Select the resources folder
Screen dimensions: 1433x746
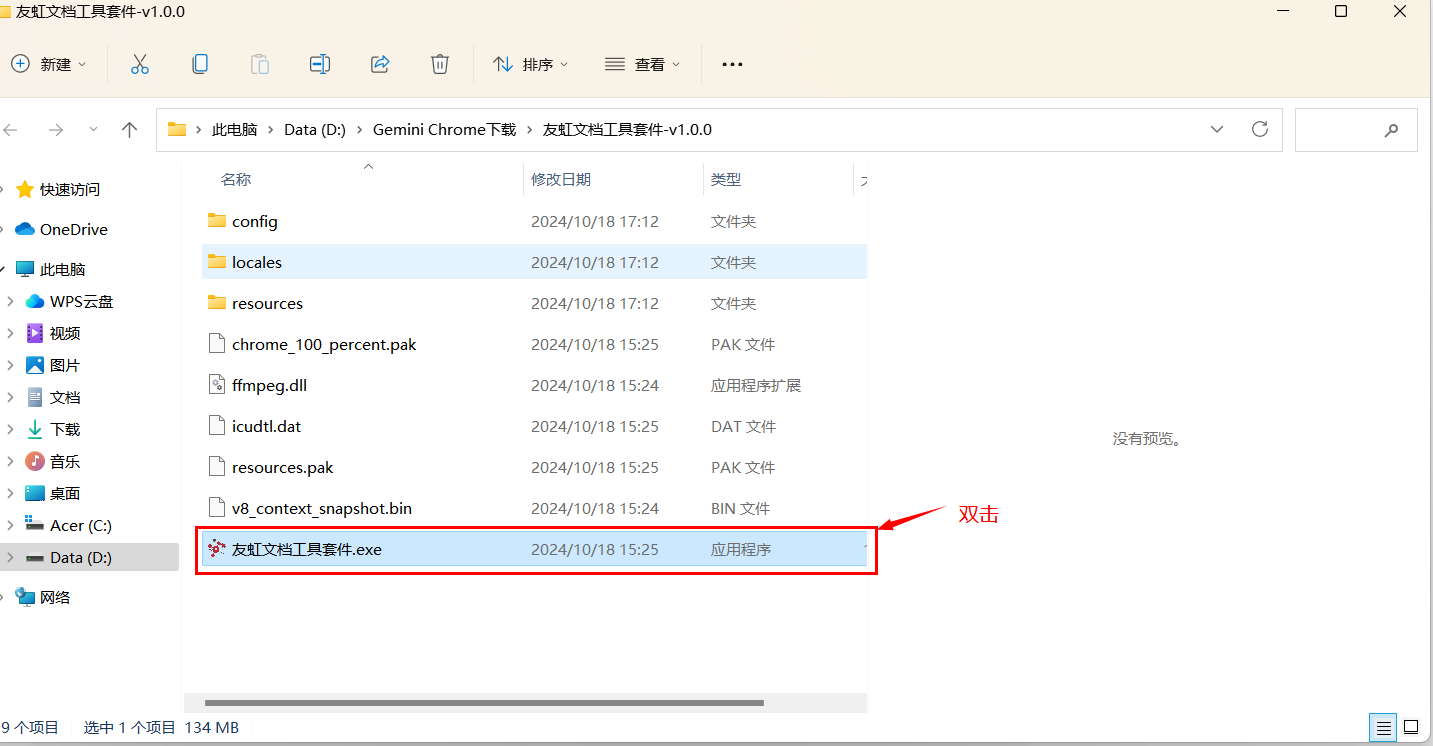point(267,303)
